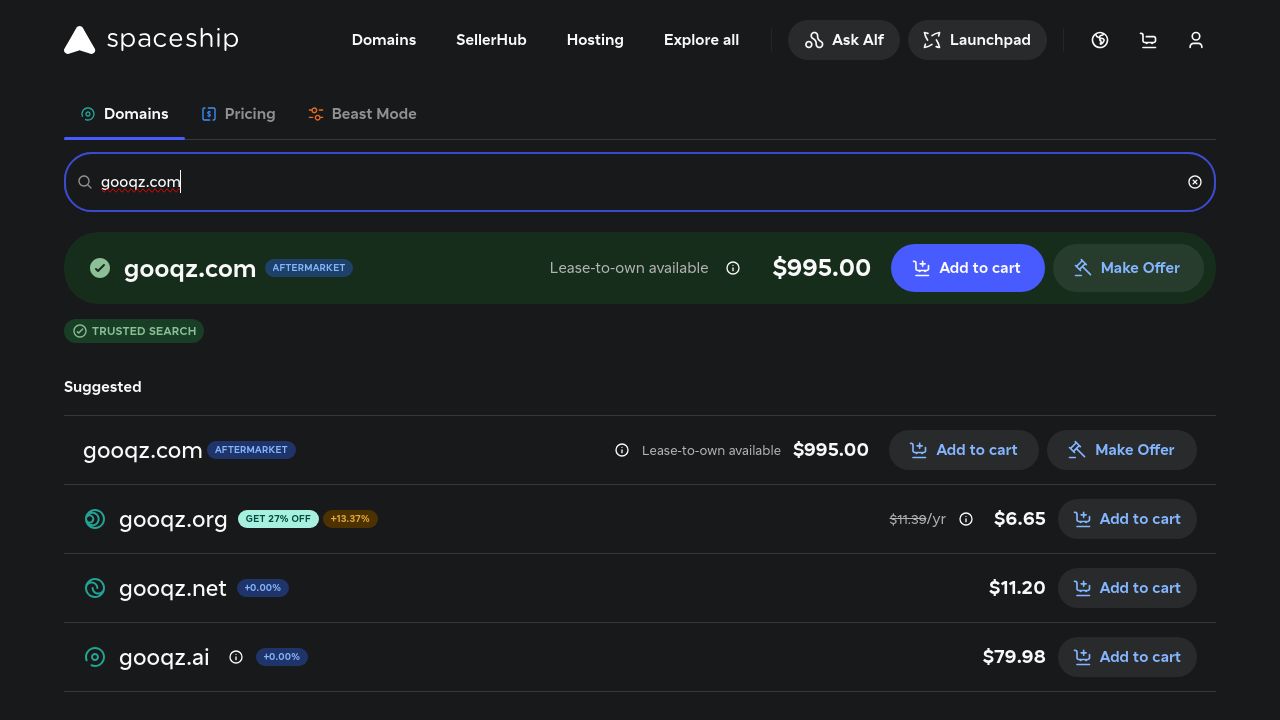The image size is (1280, 720).
Task: Switch to the Pricing tab
Action: click(x=238, y=114)
